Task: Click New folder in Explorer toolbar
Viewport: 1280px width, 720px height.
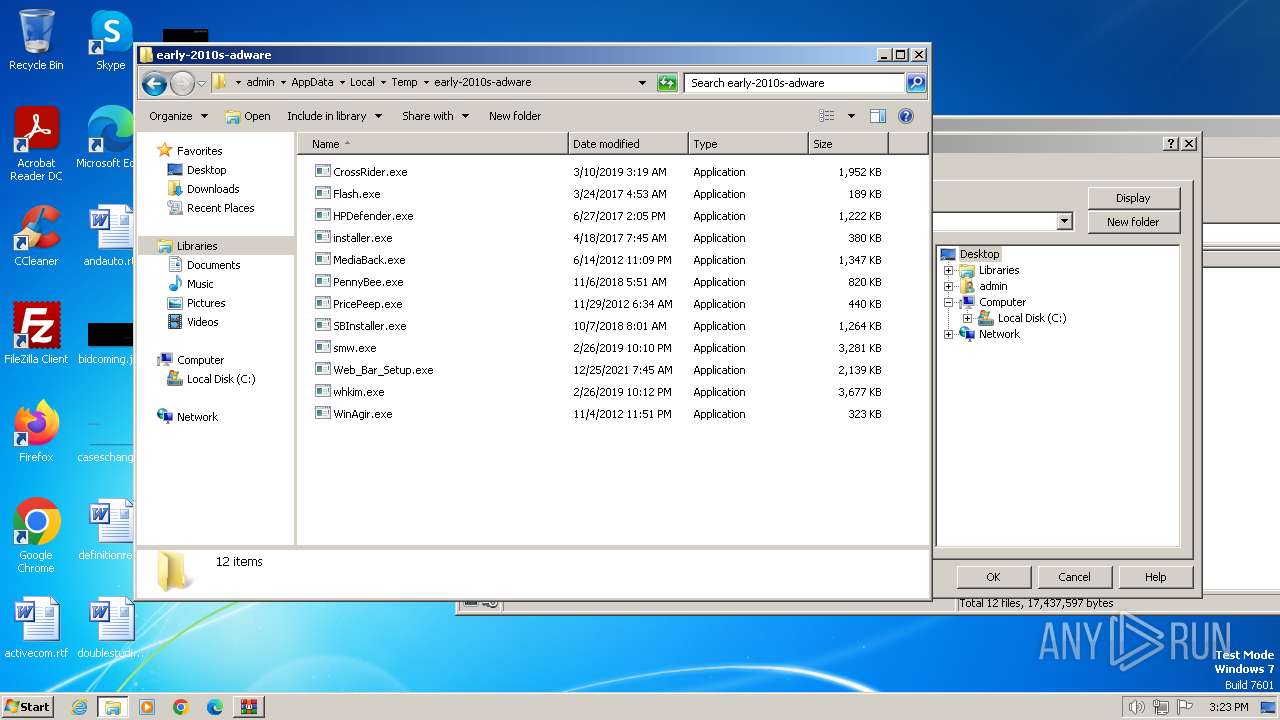Action: click(515, 116)
